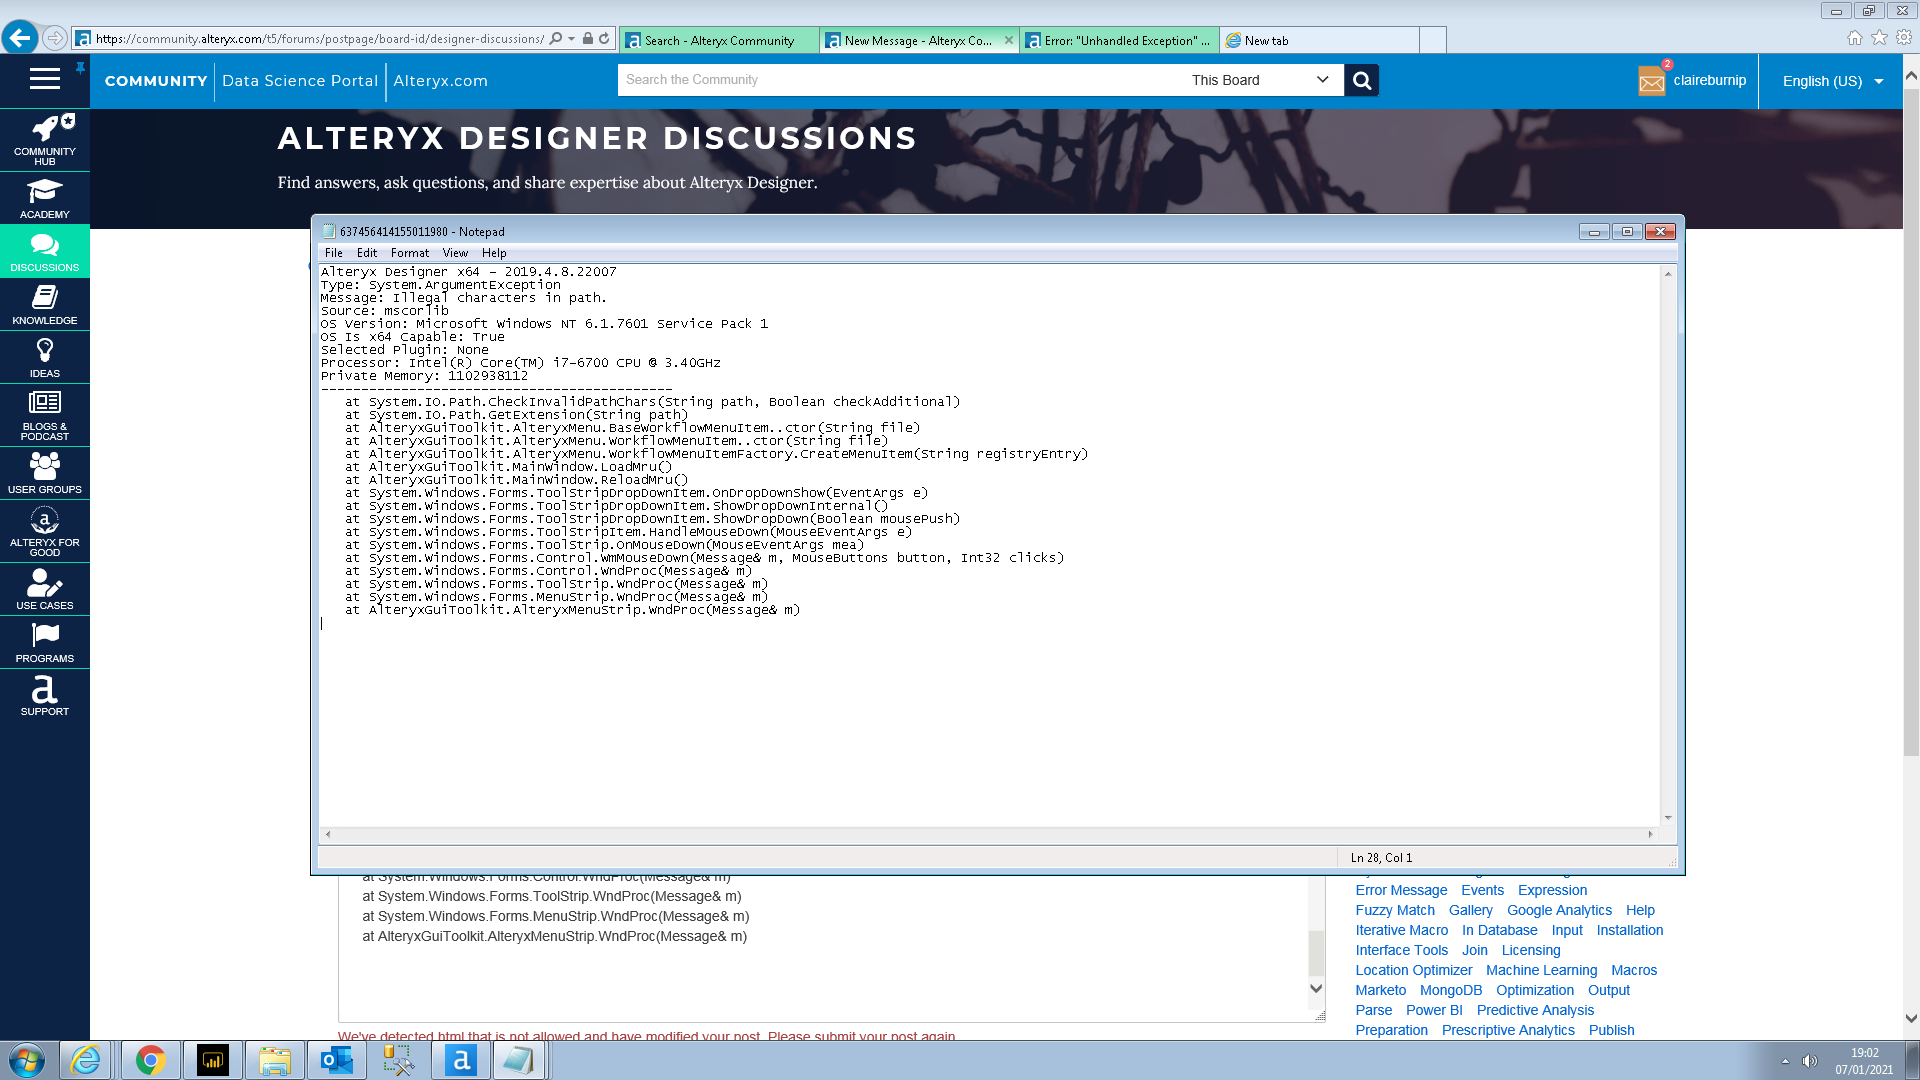Image resolution: width=1920 pixels, height=1080 pixels.
Task: Click the Alteryx.com header link
Action: (x=440, y=81)
